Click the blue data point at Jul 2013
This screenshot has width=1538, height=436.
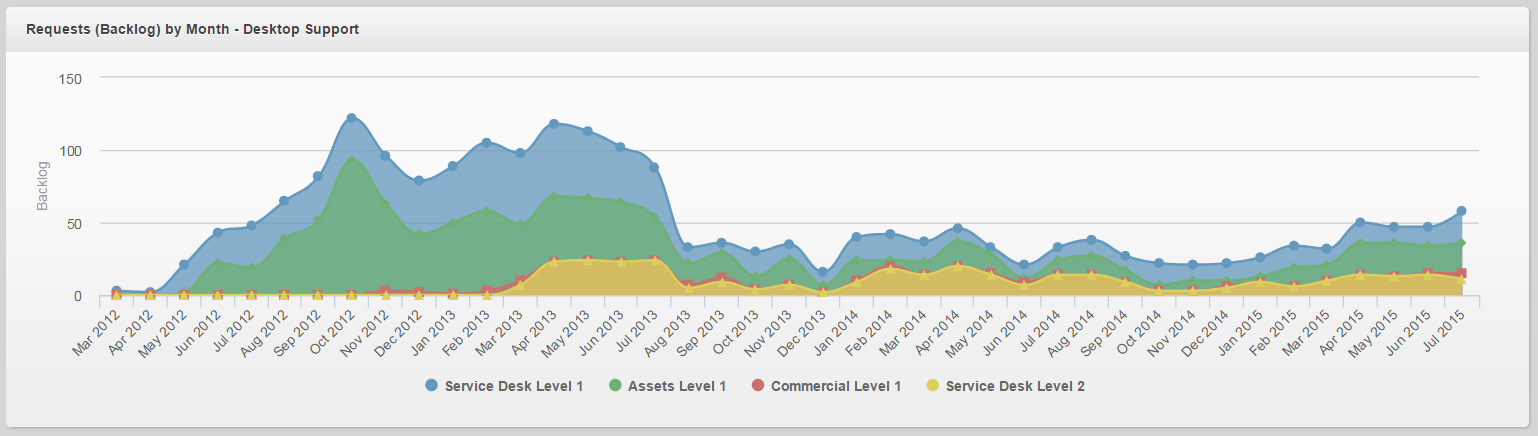click(654, 167)
